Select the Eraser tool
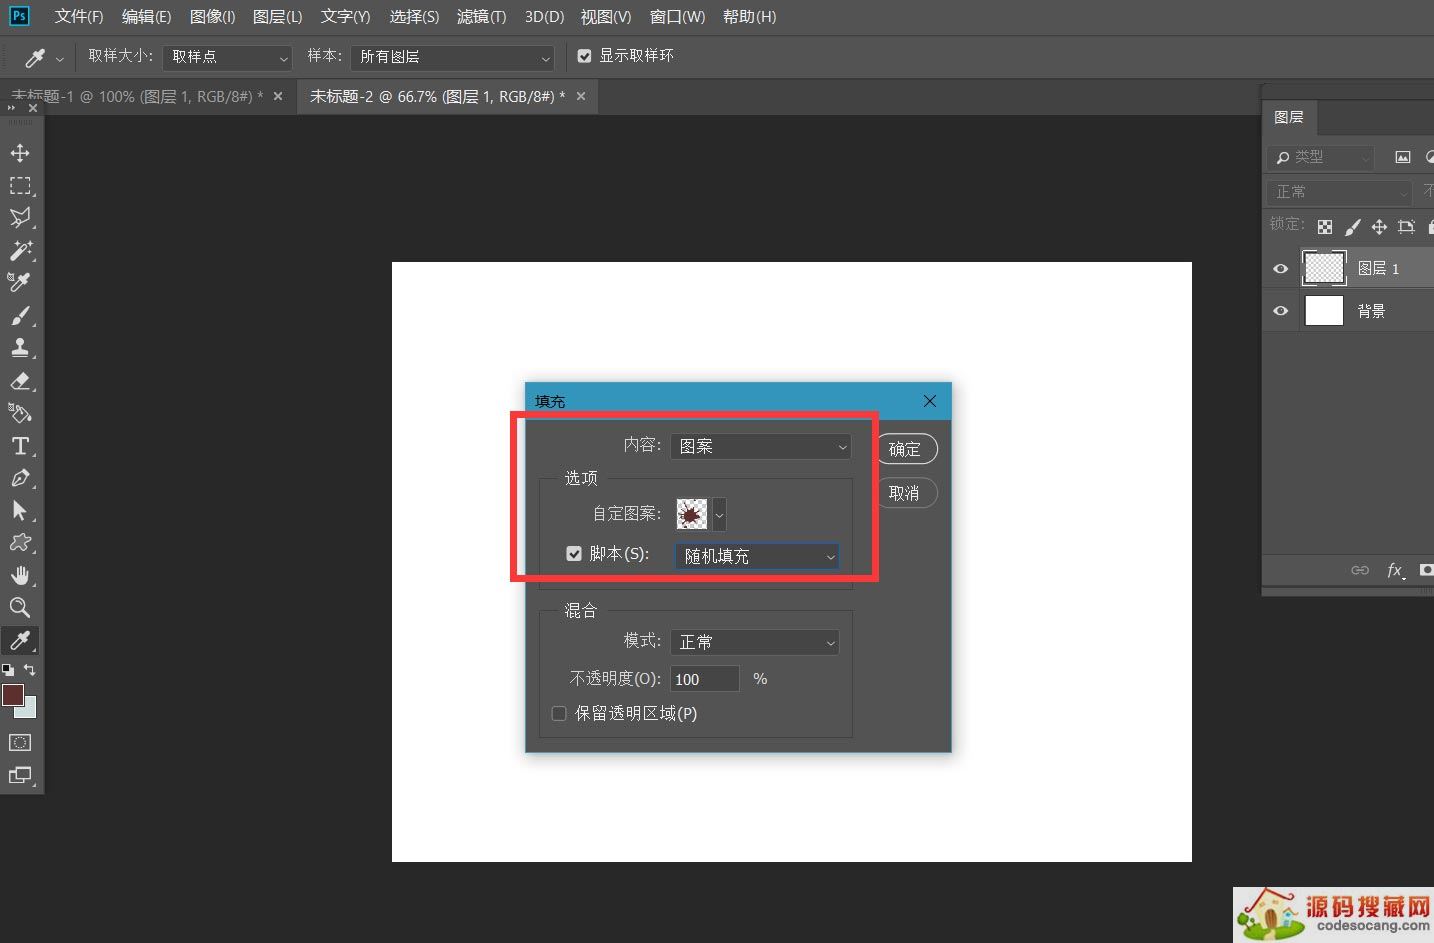1434x943 pixels. click(x=20, y=381)
